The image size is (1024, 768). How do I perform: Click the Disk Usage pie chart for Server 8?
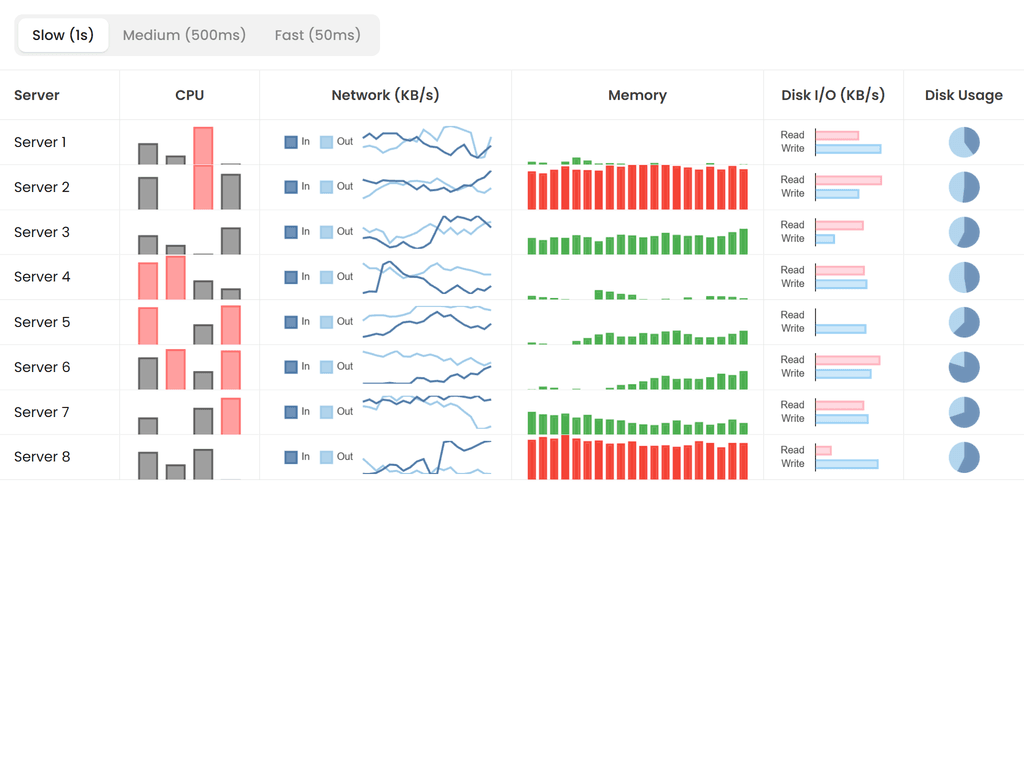click(963, 457)
